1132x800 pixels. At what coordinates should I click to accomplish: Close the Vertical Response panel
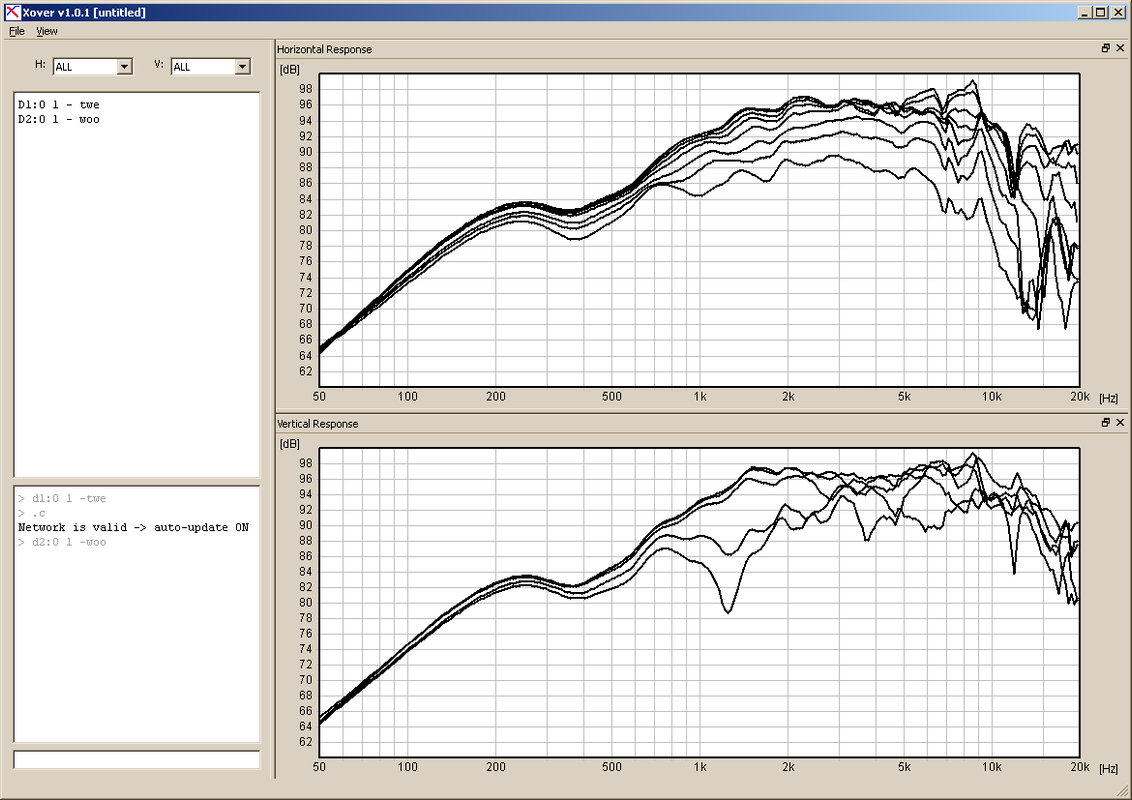[1120, 422]
